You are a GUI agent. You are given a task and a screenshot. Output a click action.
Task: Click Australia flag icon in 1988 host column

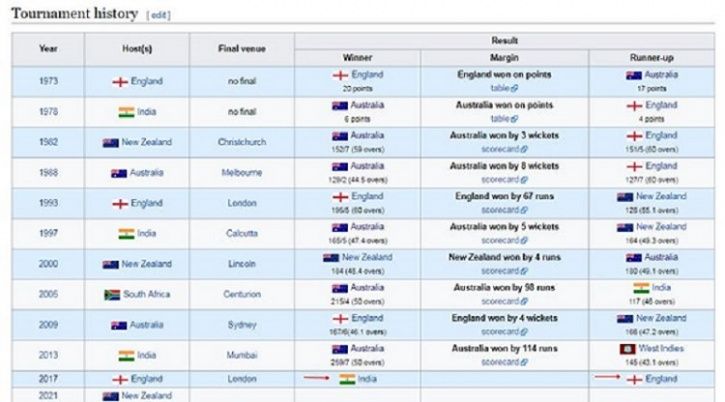pos(119,173)
